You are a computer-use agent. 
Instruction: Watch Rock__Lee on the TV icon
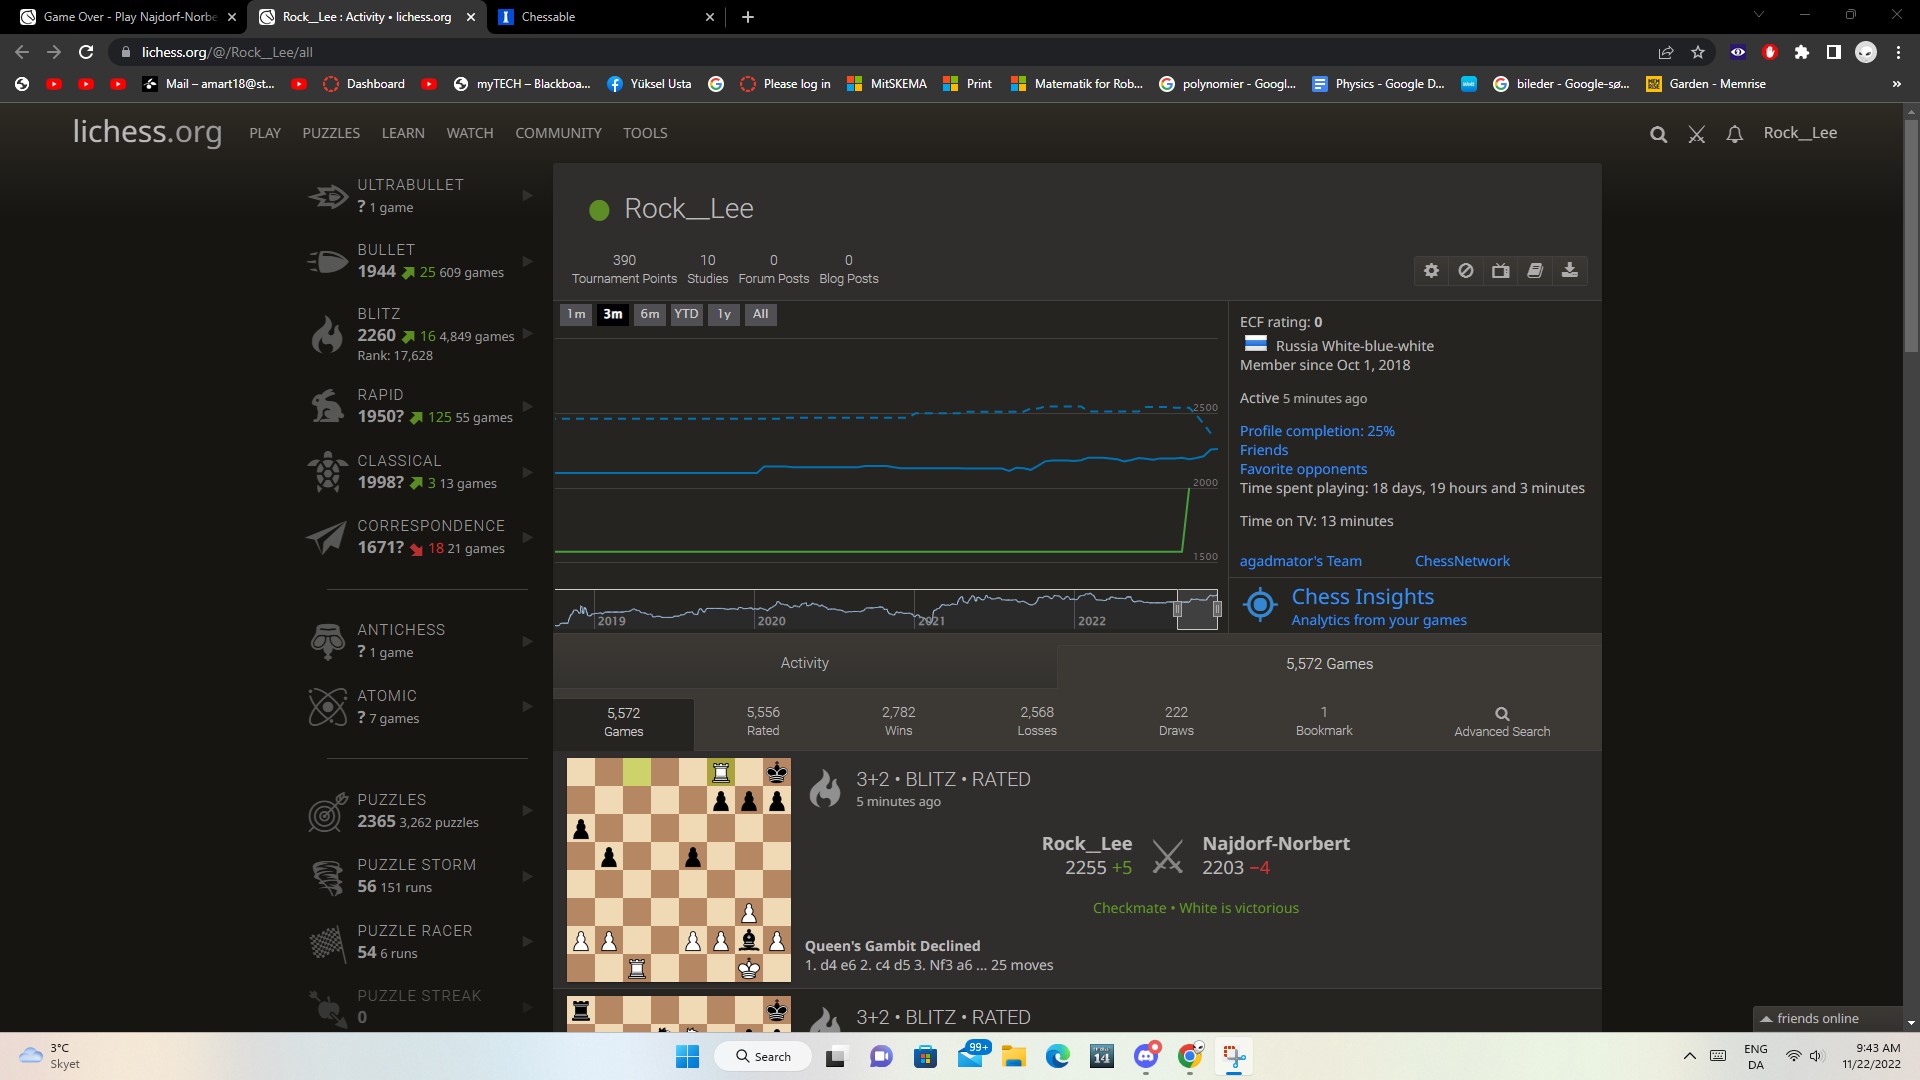(x=1500, y=270)
